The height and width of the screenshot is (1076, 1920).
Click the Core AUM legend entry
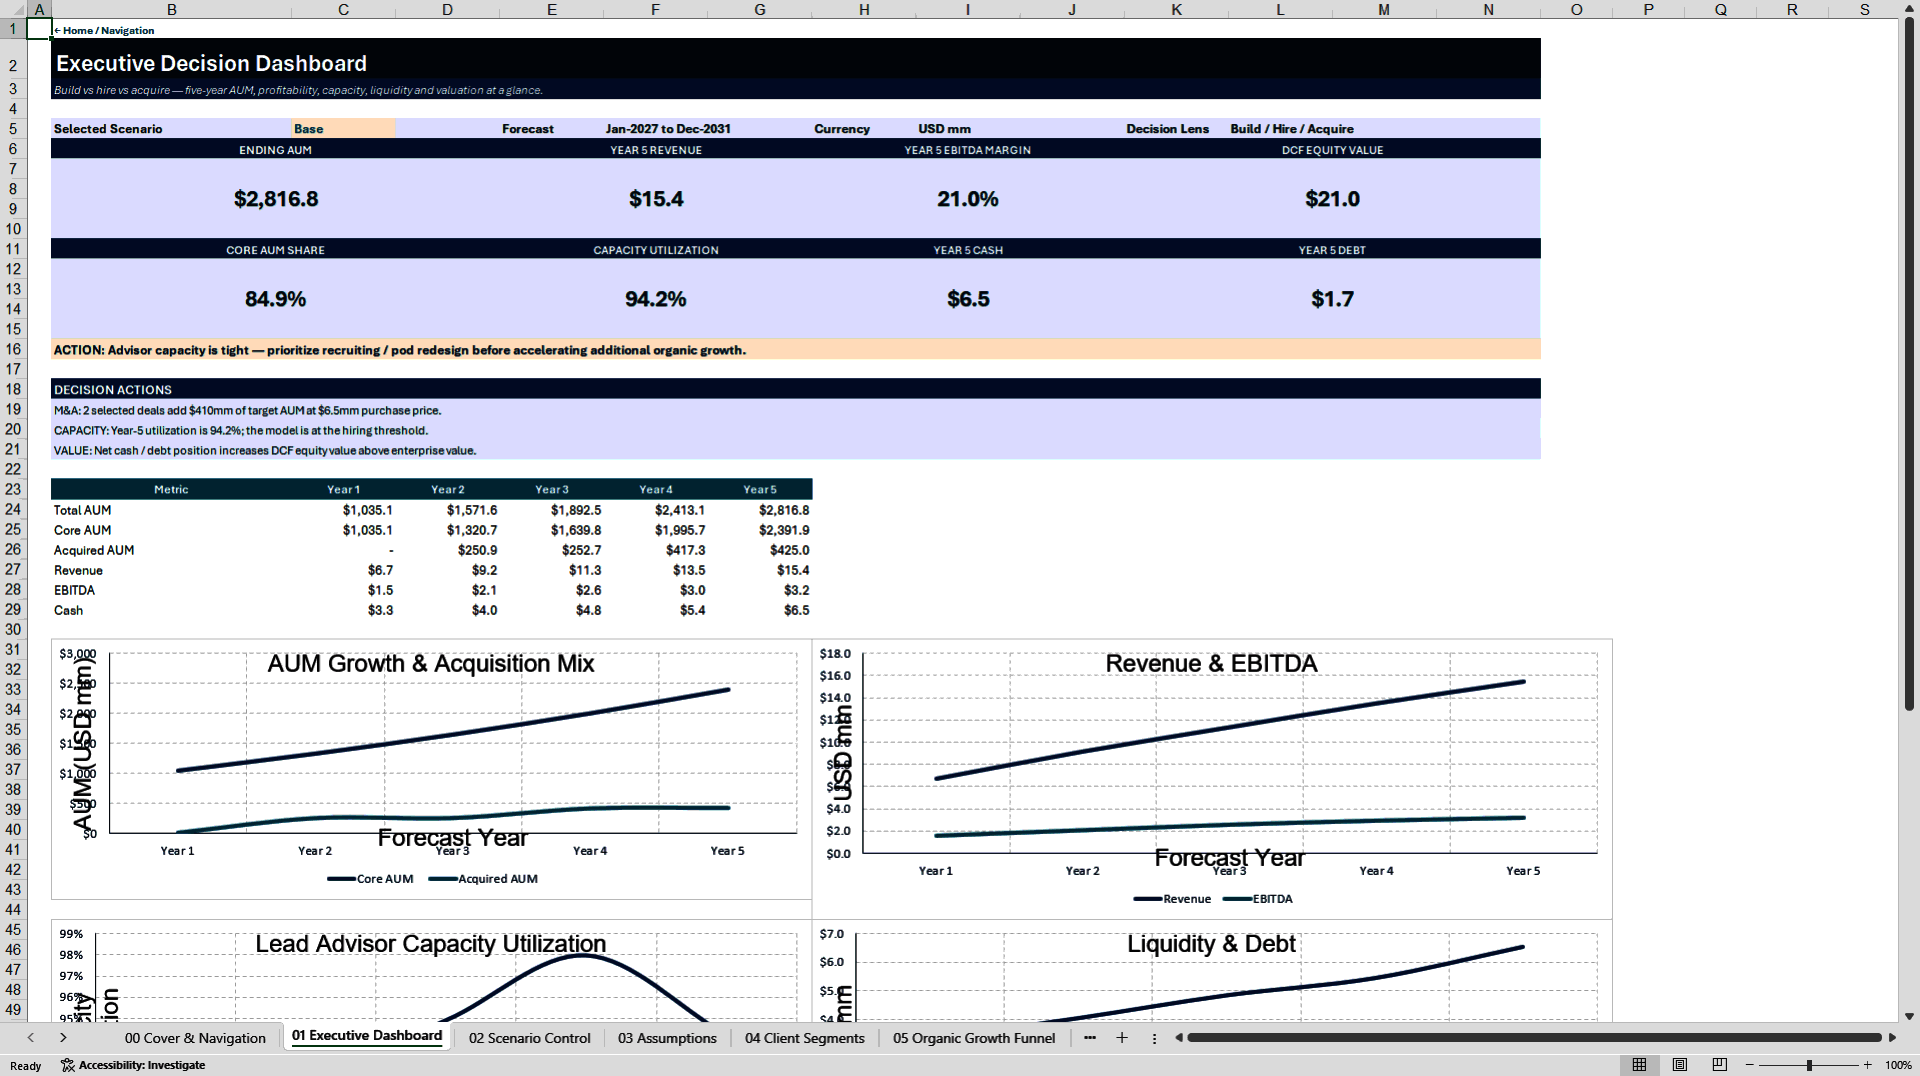(370, 879)
